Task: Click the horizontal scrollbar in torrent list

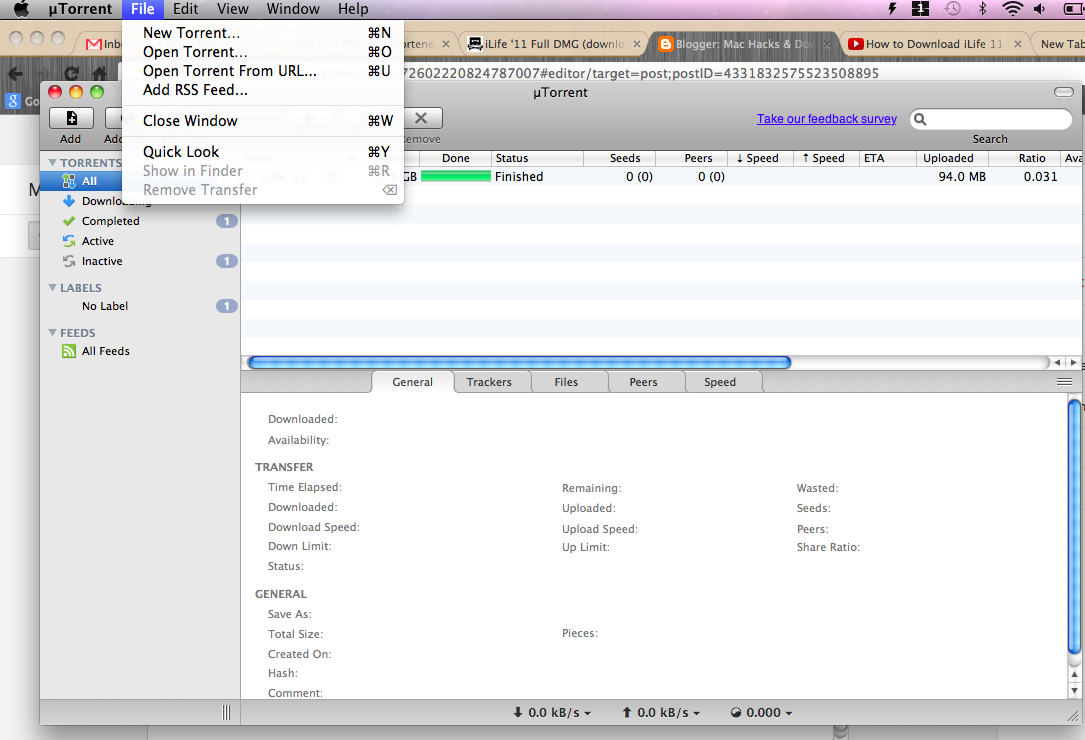Action: point(519,362)
